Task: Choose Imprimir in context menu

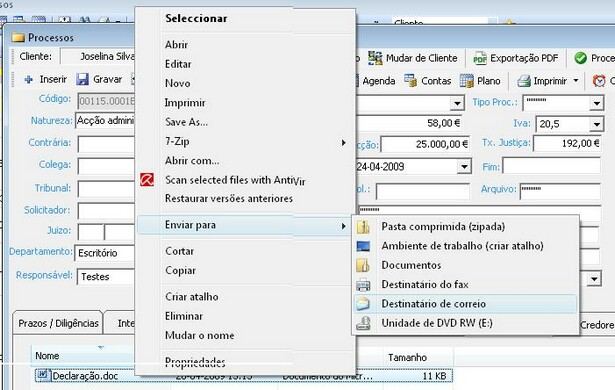Action: (x=185, y=103)
